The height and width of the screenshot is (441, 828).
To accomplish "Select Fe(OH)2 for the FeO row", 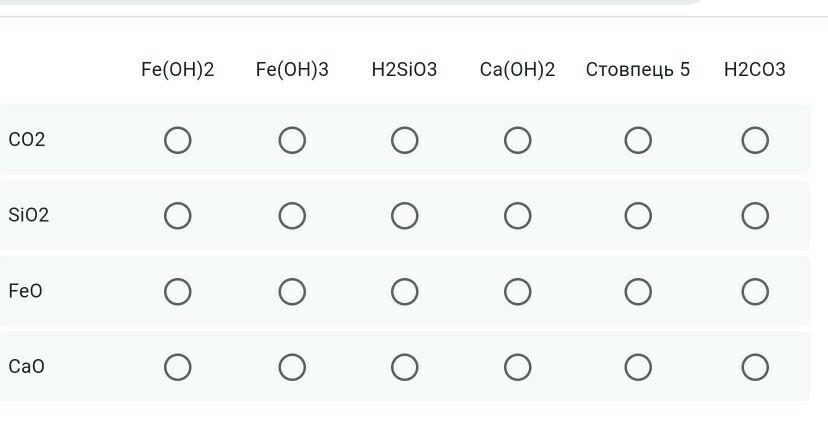I will point(177,292).
